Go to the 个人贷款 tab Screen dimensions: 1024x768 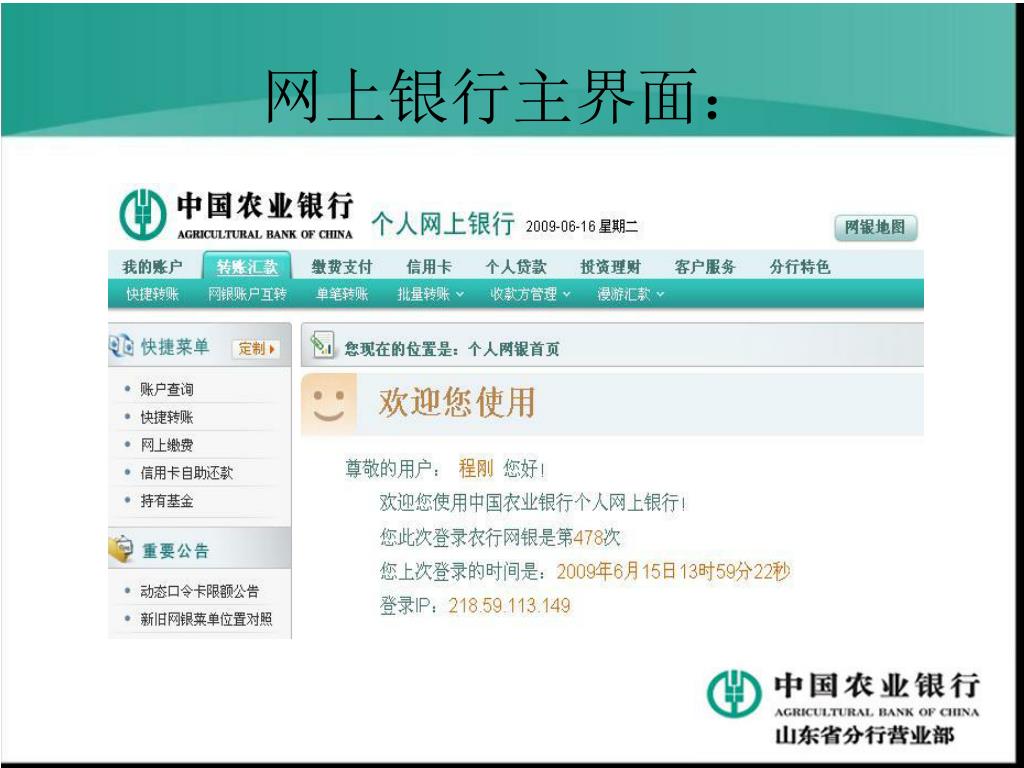(x=516, y=266)
